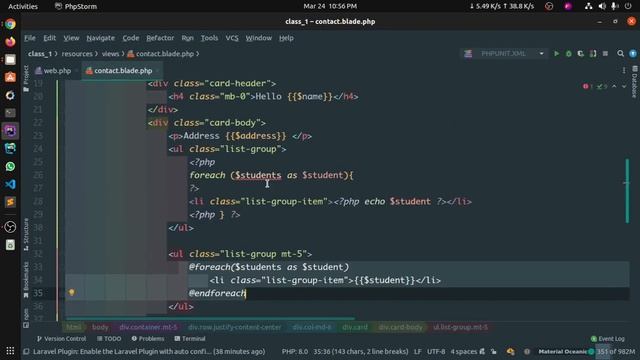
Task: Click contact.blade.php in the navigation breadcrumb
Action: [x=161, y=54]
